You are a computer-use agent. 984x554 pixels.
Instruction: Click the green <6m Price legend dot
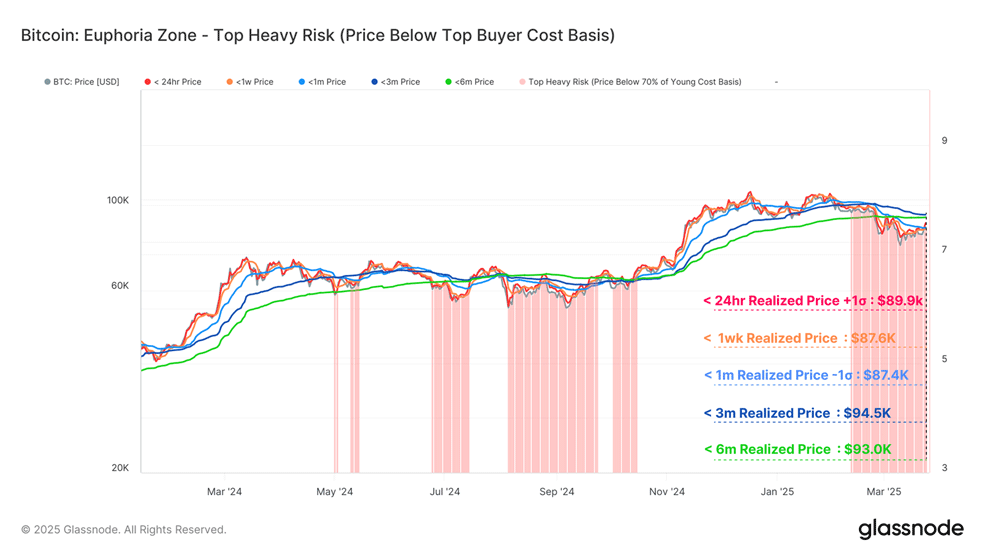449,82
